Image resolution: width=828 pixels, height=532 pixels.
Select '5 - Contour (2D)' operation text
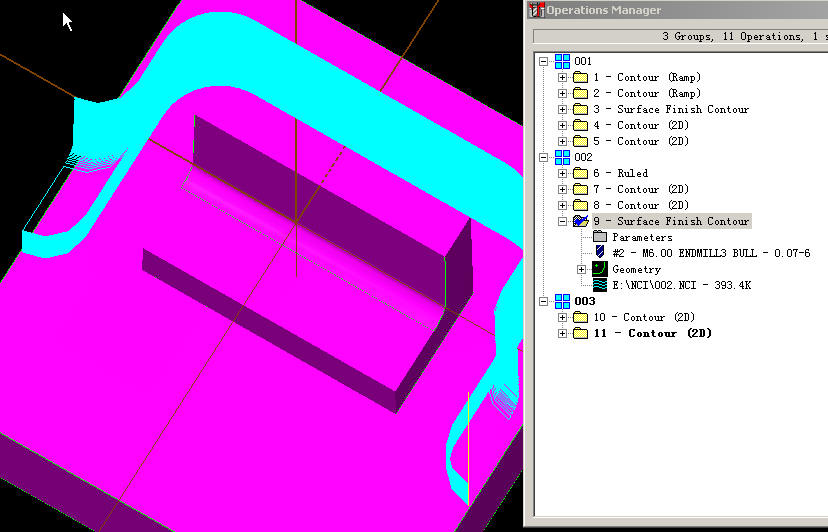click(641, 141)
